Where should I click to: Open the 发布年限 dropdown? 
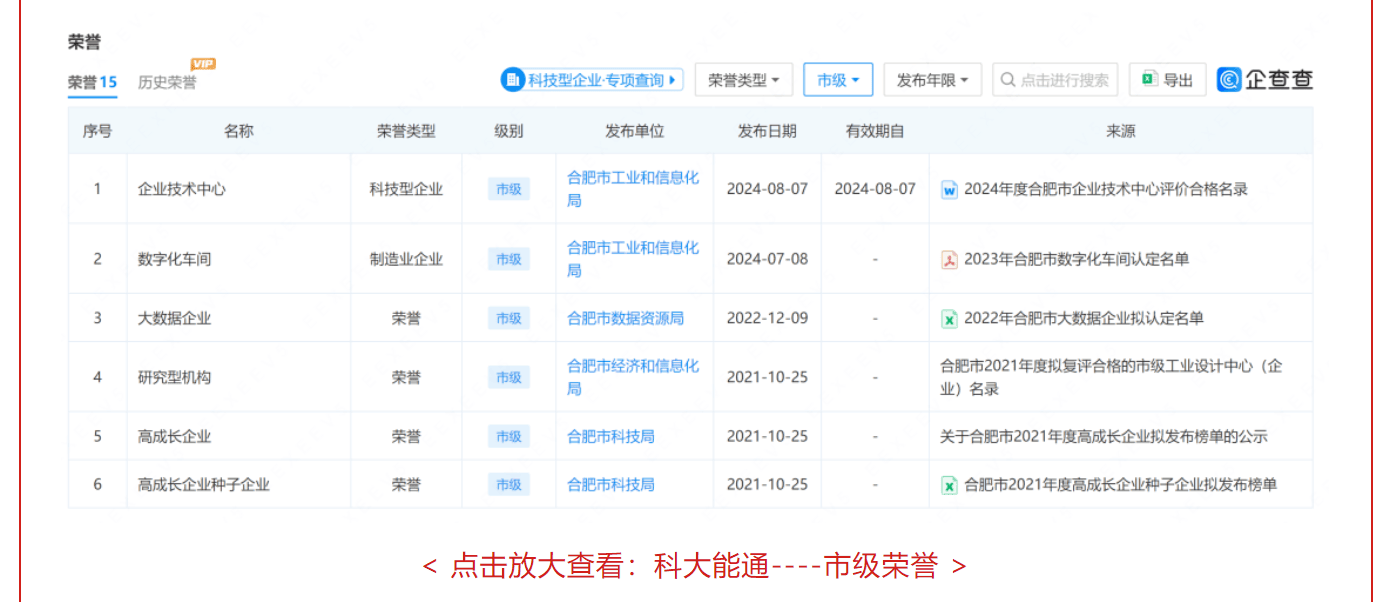(x=932, y=80)
